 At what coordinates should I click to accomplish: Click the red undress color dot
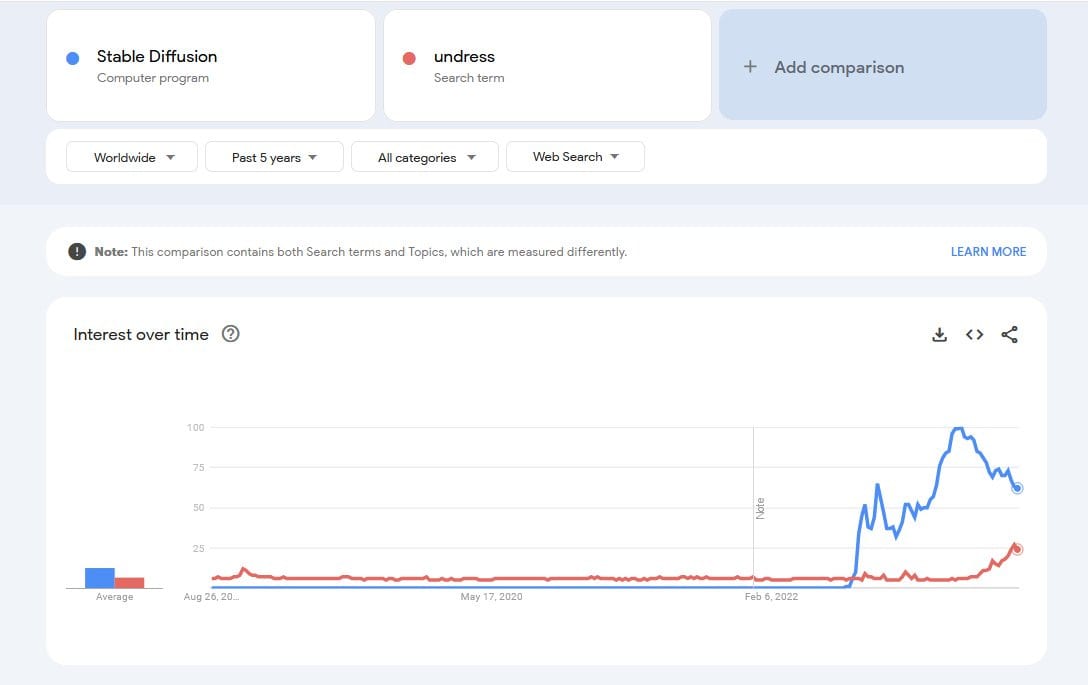(x=408, y=58)
